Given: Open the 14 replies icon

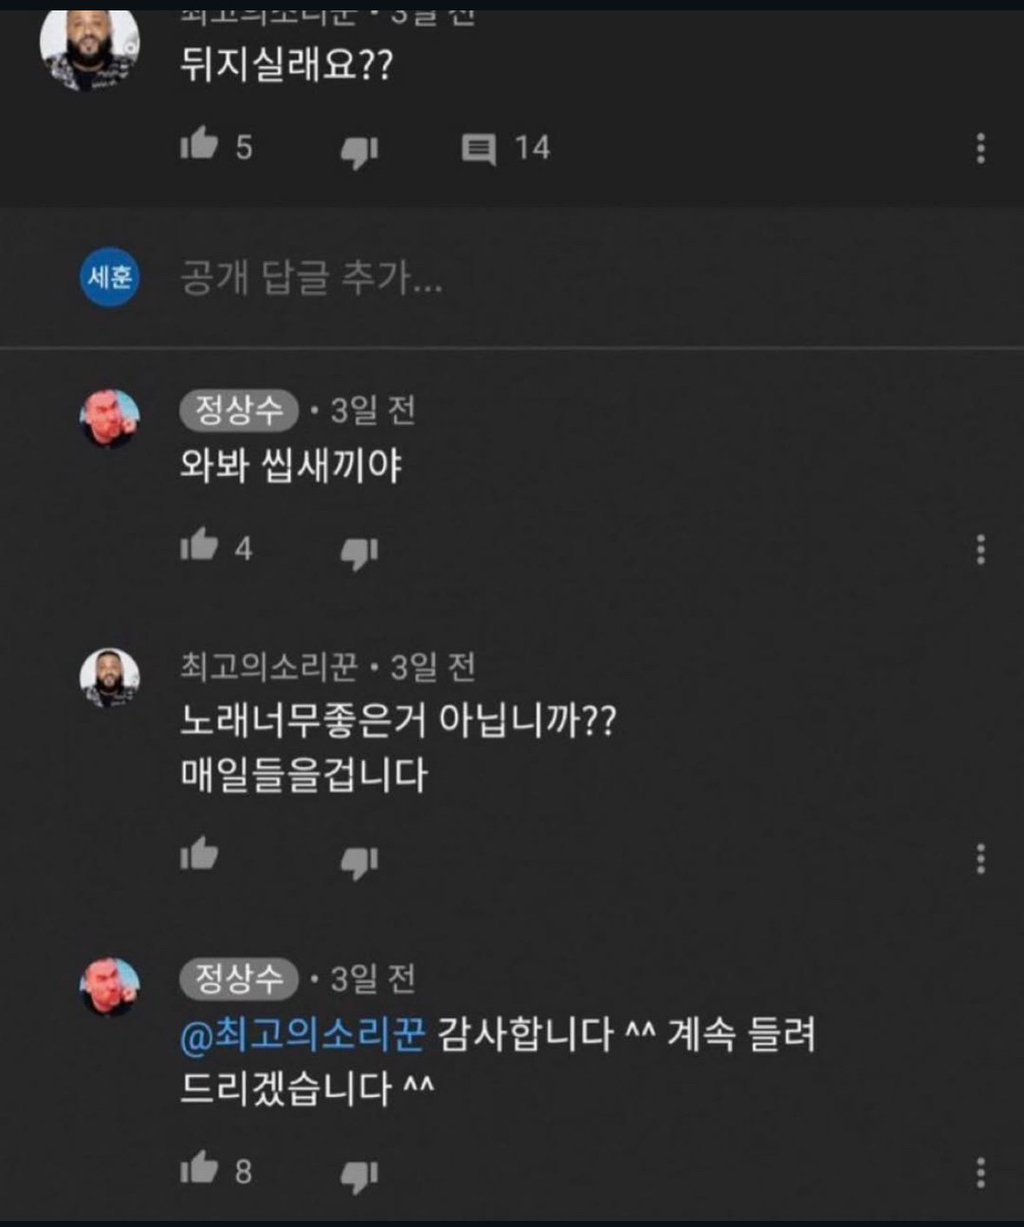Looking at the screenshot, I should [479, 150].
